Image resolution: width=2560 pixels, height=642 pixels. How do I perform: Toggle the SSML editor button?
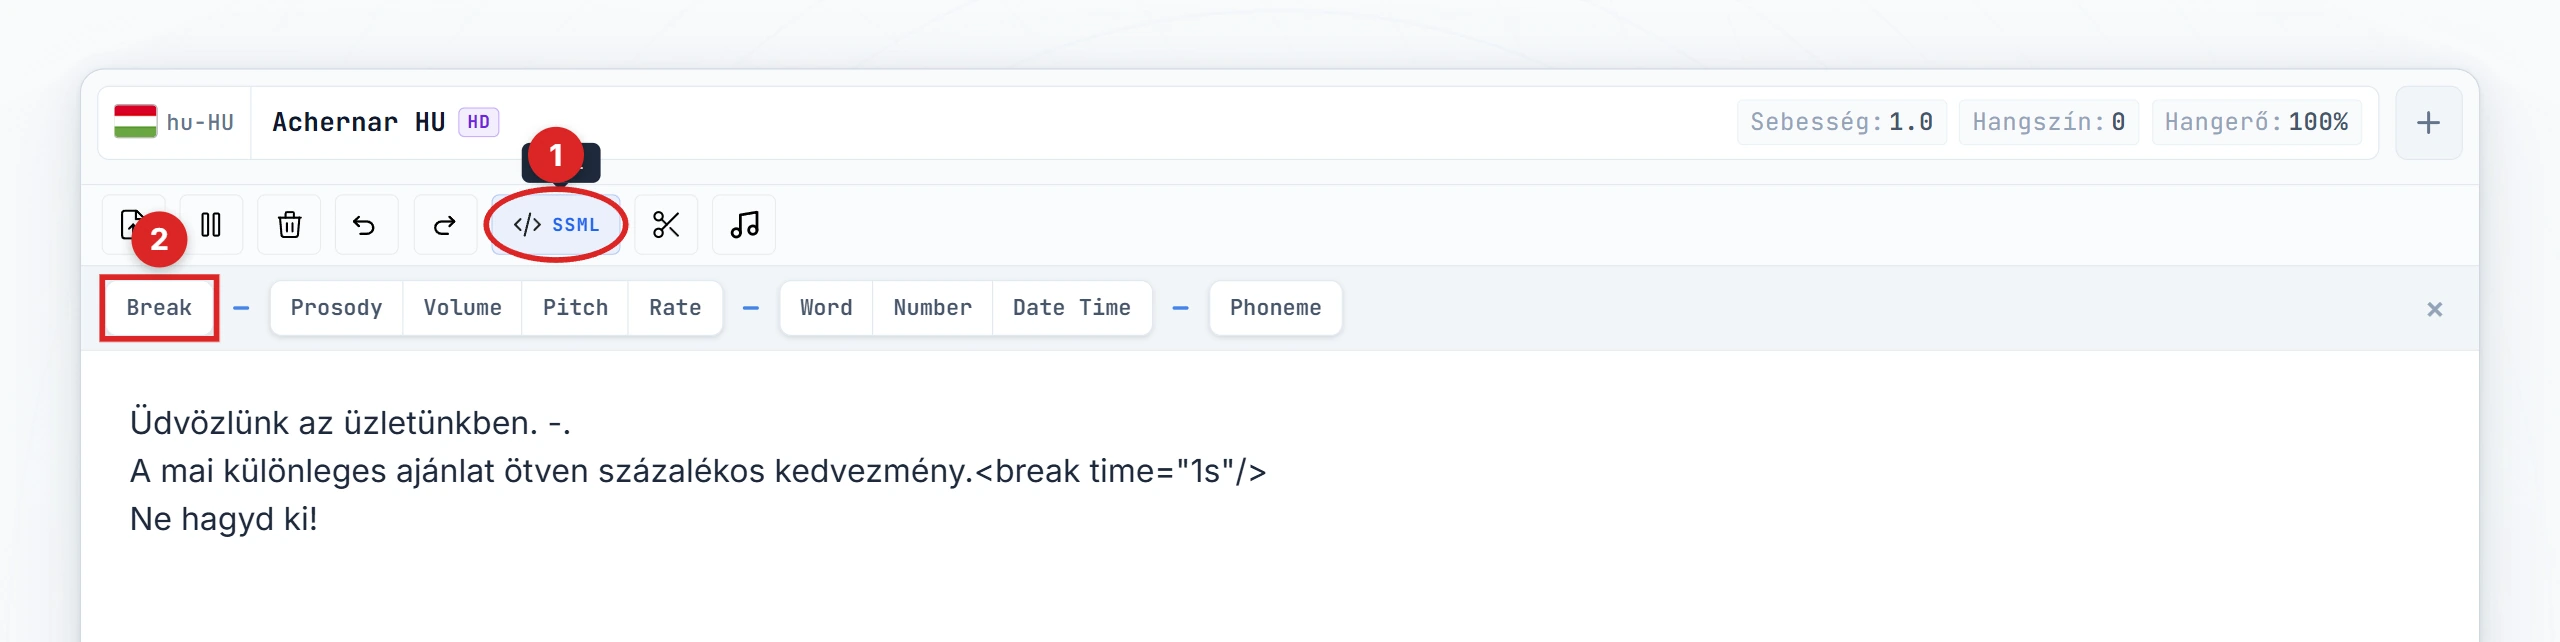[x=556, y=225]
